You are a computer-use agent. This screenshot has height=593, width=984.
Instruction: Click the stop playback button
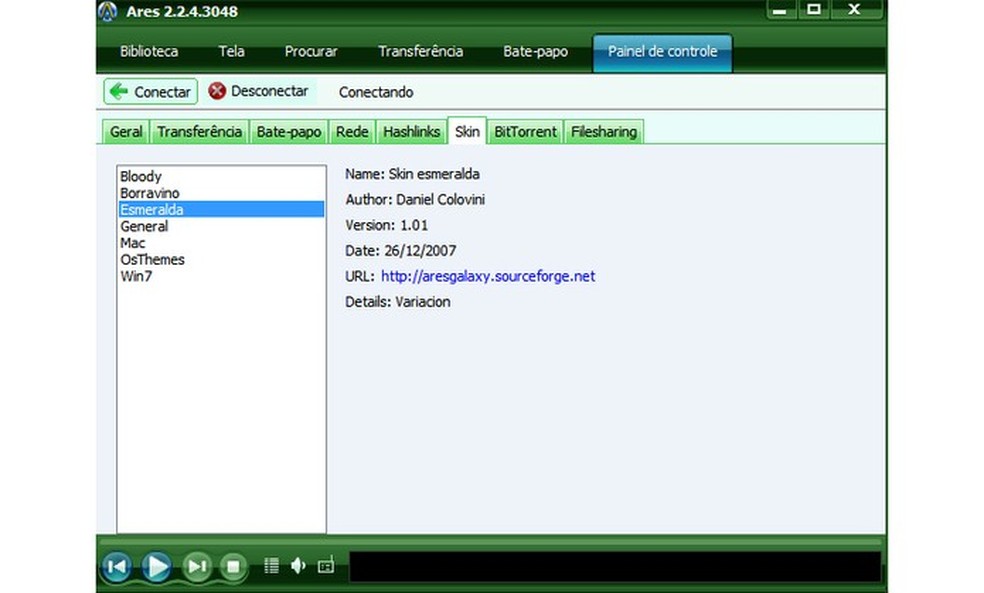[233, 567]
